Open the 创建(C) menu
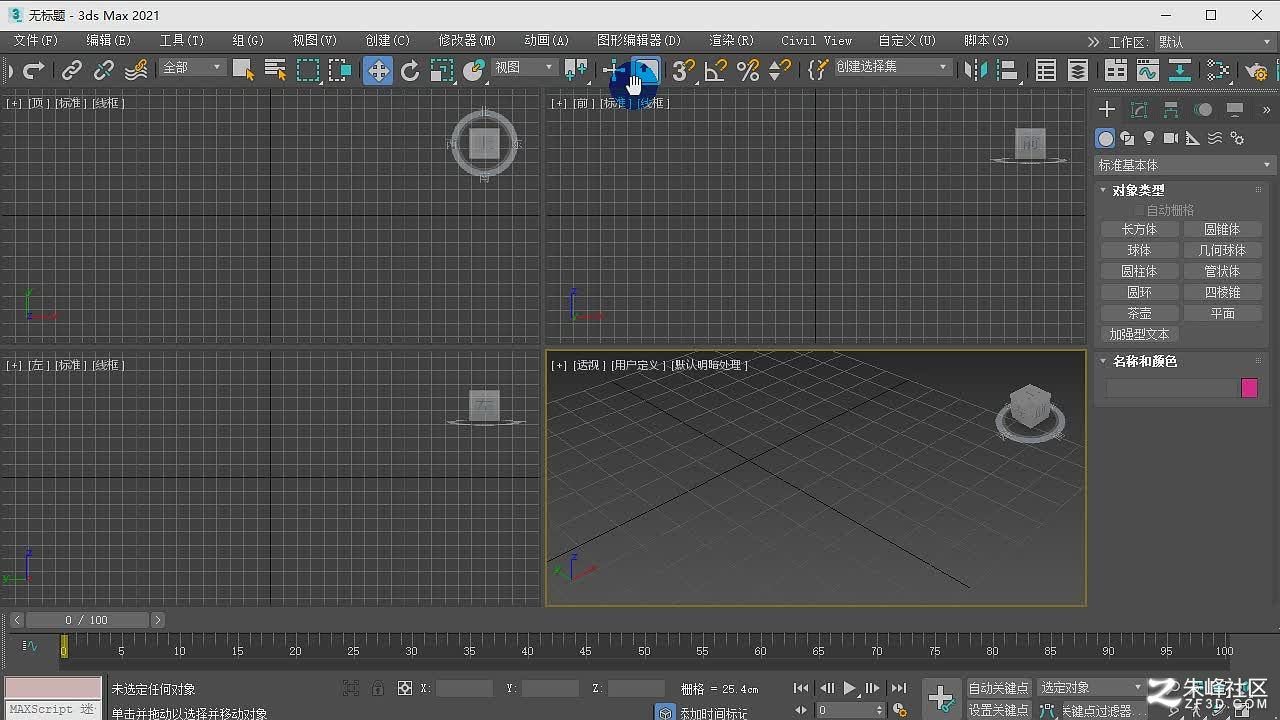 pos(388,41)
